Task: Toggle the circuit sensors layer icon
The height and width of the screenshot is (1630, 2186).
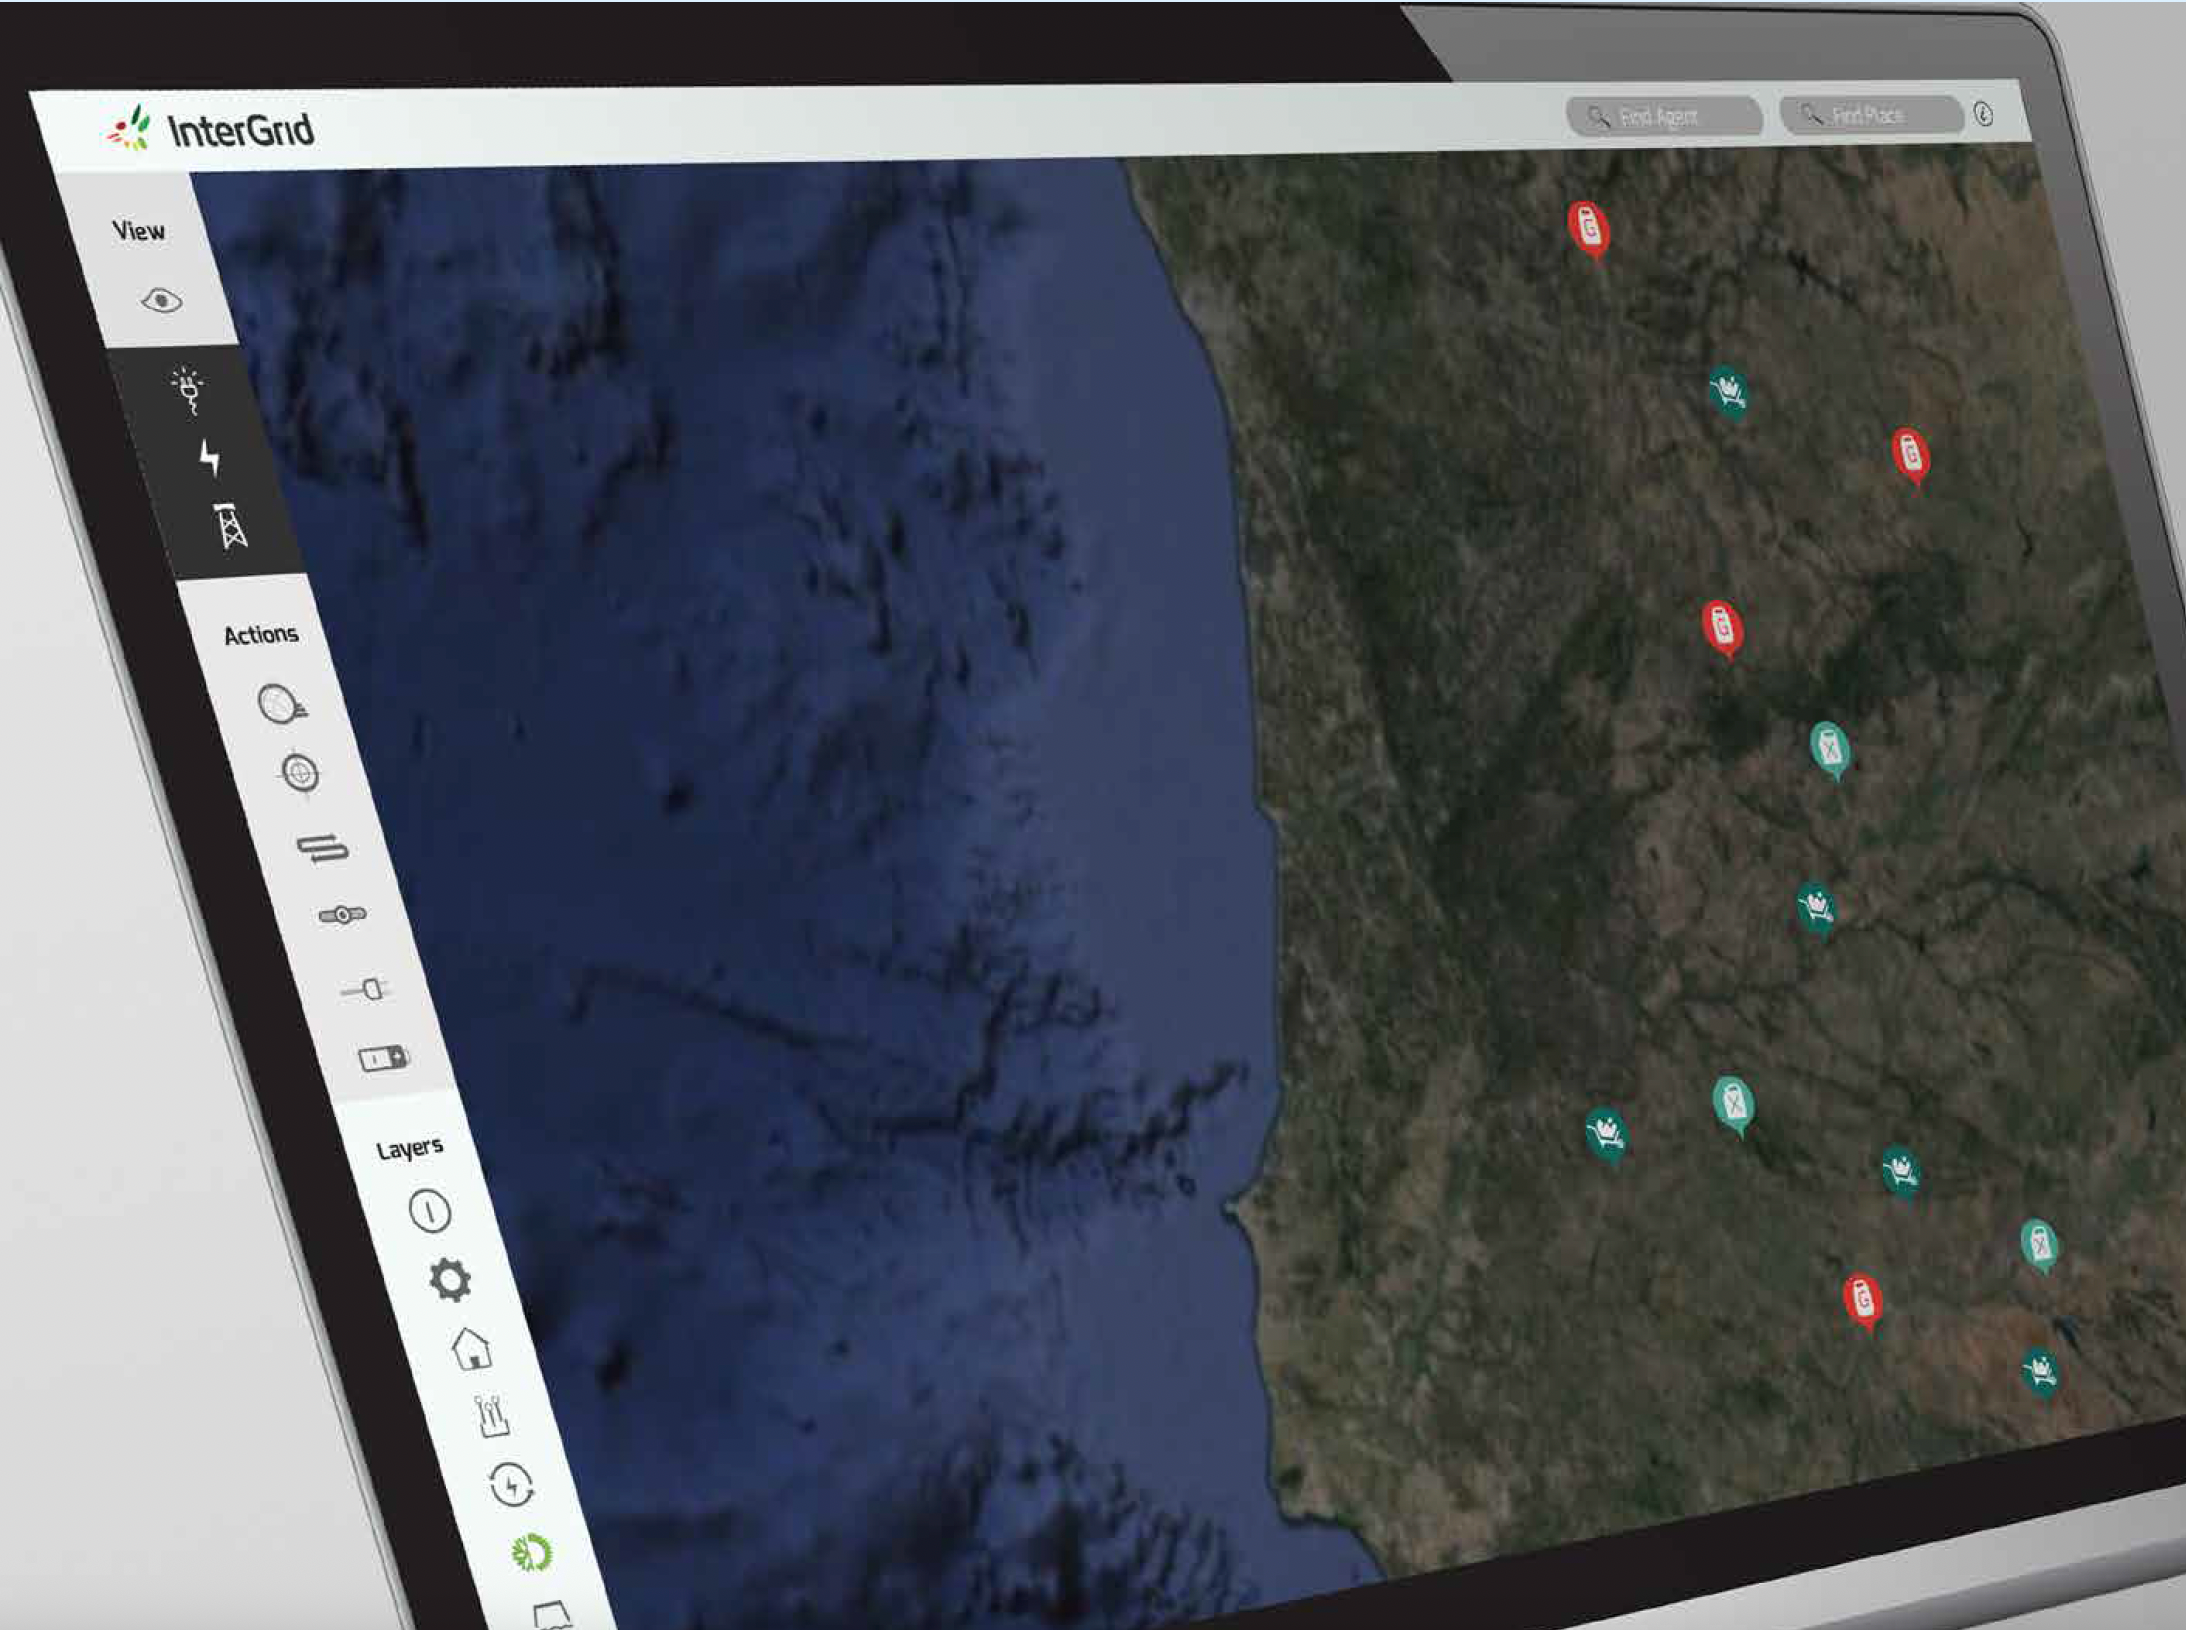Action: (x=491, y=1416)
